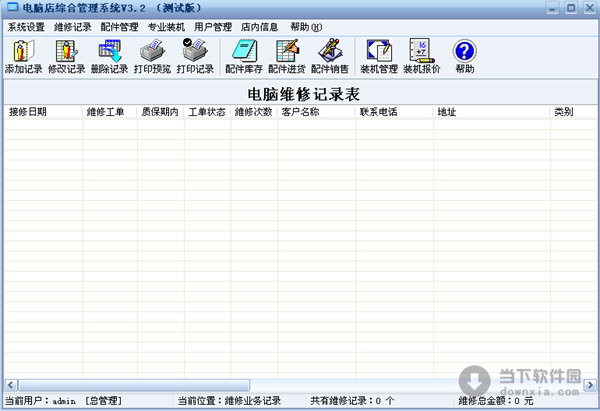Viewport: 600px width, 411px height.
Task: Open the 维修记录 menu
Action: (x=73, y=27)
